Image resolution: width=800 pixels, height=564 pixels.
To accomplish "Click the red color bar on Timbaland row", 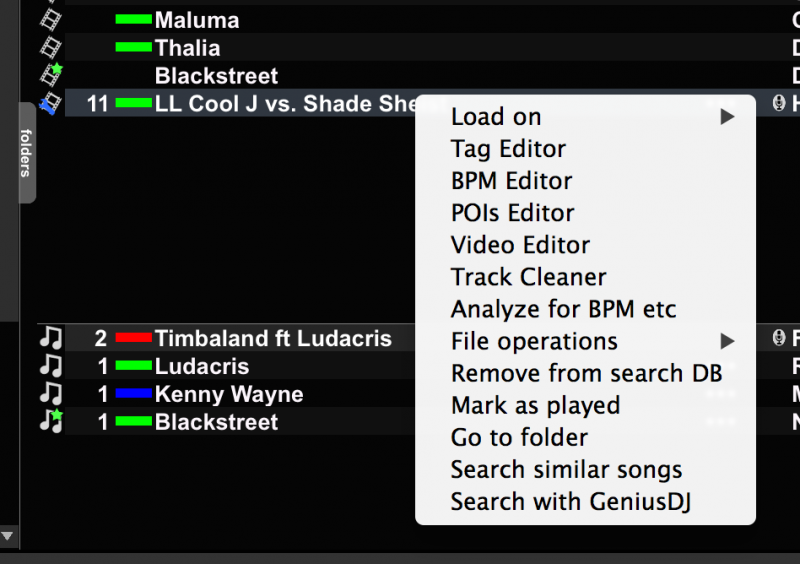I will click(134, 337).
